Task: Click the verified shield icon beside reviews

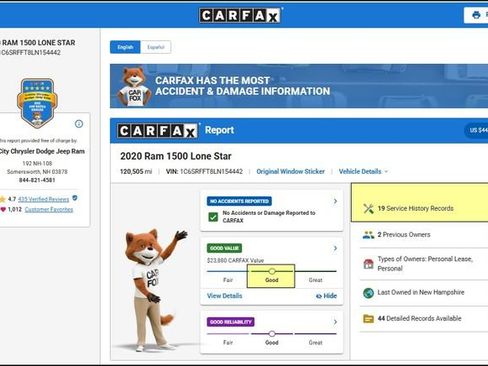Action: (x=75, y=198)
